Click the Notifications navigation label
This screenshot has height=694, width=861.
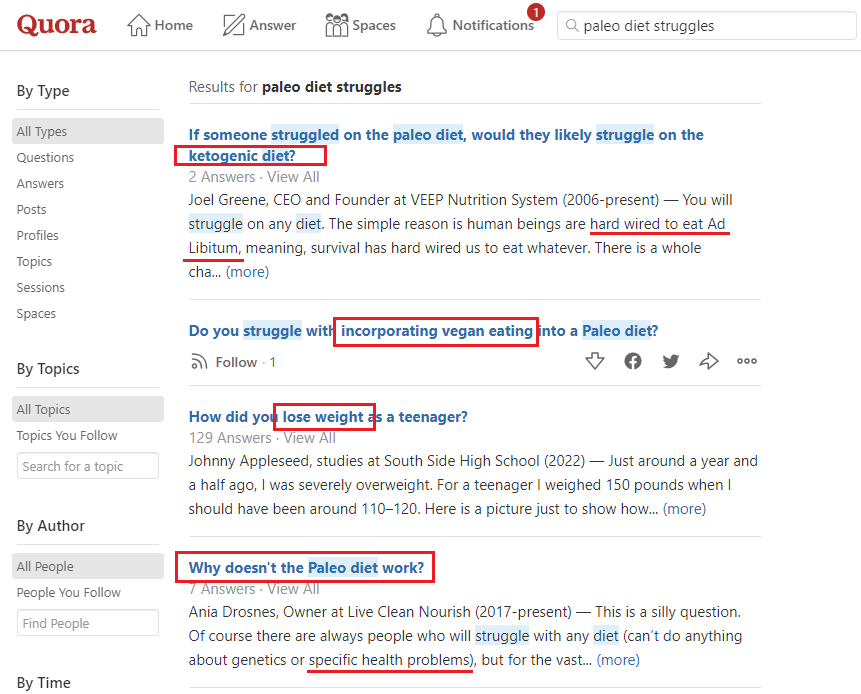click(493, 25)
